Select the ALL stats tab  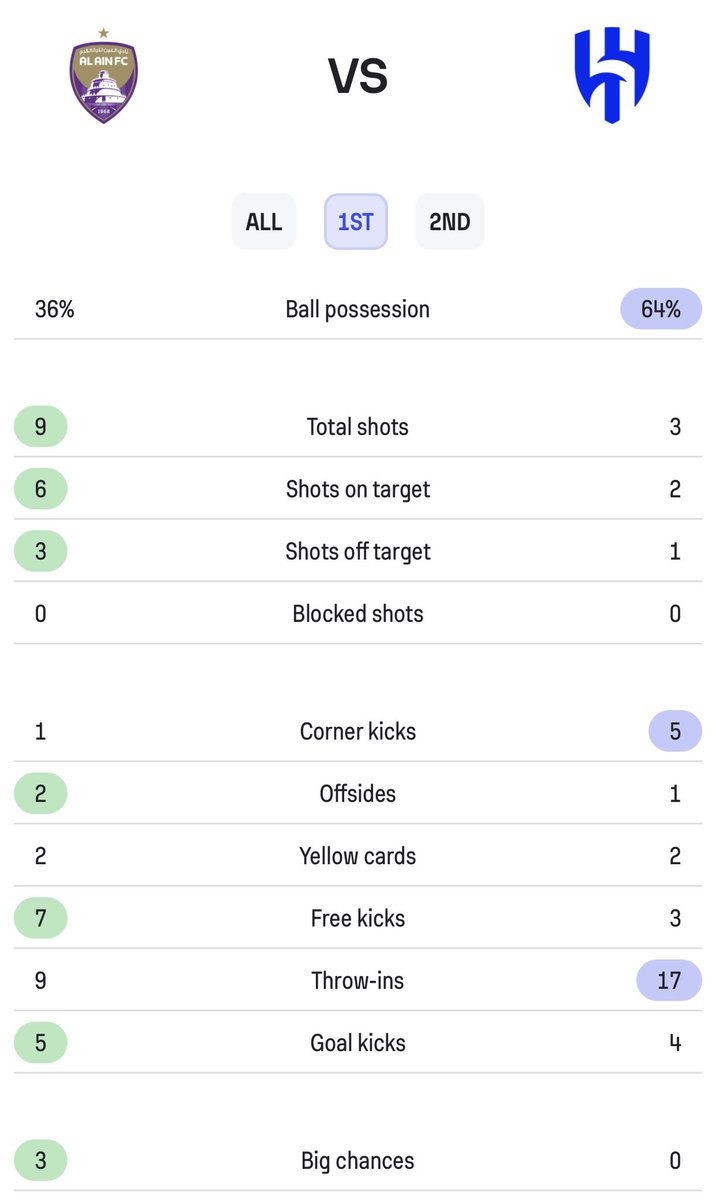(x=264, y=221)
